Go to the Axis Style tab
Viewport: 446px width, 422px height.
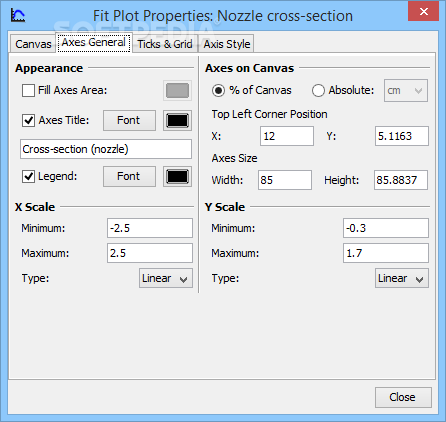coord(227,44)
